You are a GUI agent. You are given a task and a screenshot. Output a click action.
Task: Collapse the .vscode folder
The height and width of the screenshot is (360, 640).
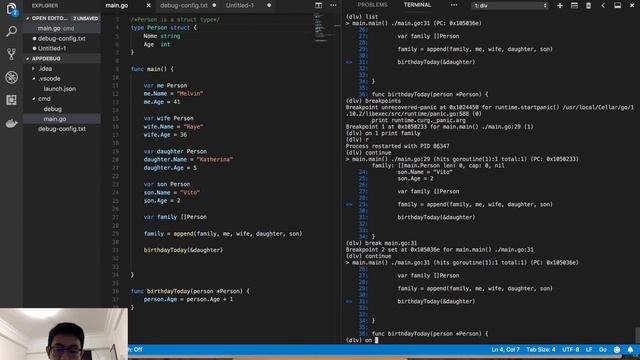pos(34,78)
